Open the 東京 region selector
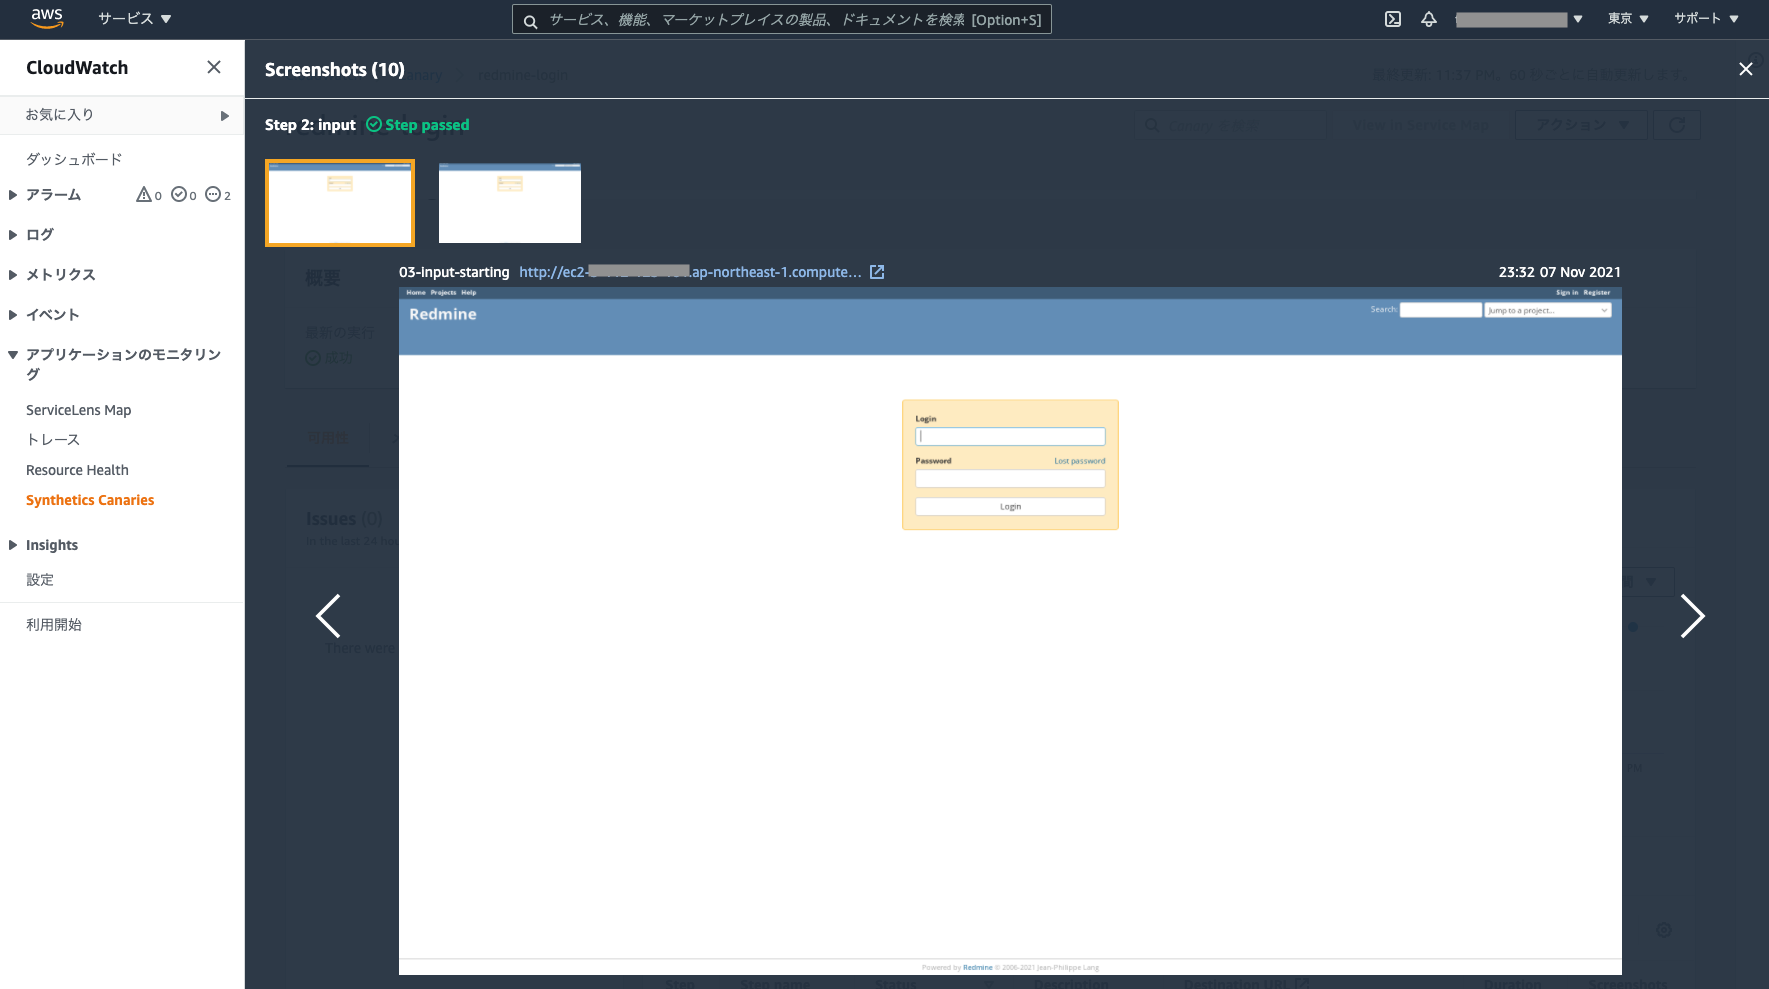Screen dimensions: 1769x989 (x=1628, y=19)
